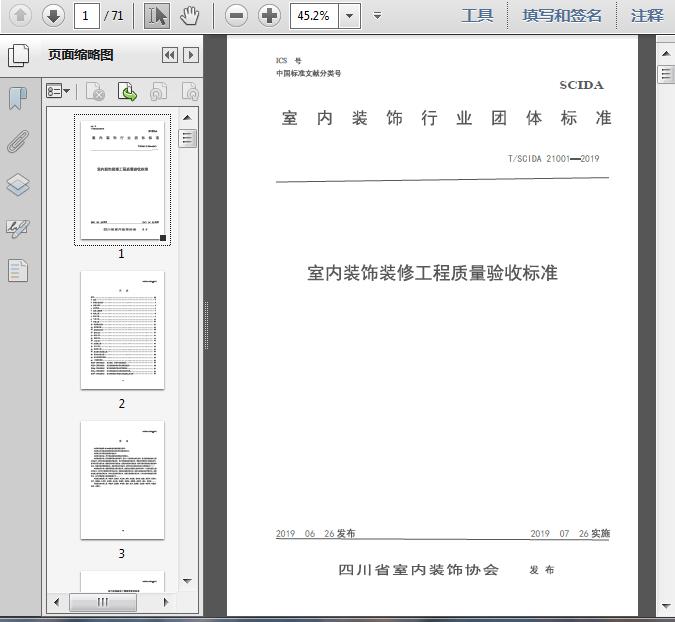Click the document vertical scroll handle
Screen dimensions: 675x622
coord(666,74)
